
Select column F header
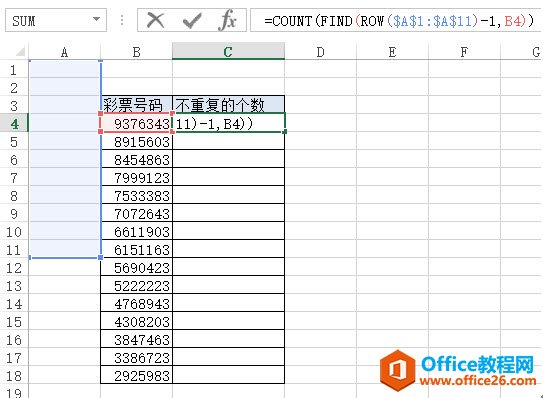coord(464,52)
